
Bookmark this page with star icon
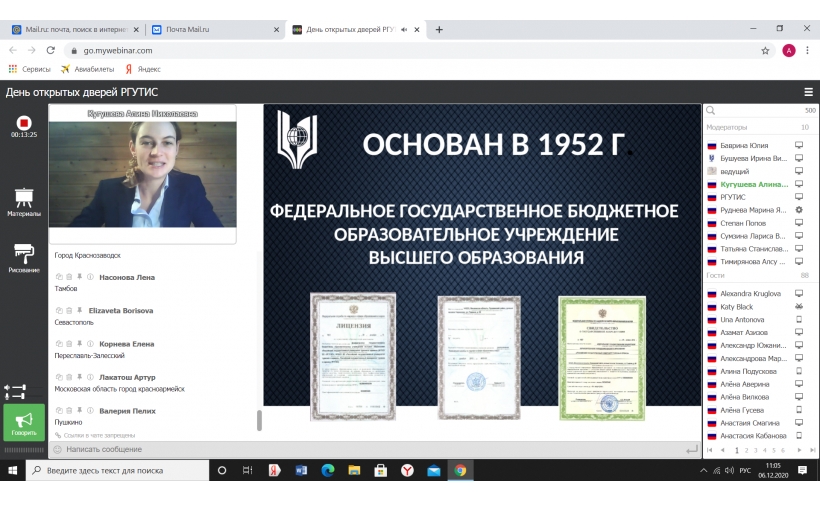coord(765,51)
